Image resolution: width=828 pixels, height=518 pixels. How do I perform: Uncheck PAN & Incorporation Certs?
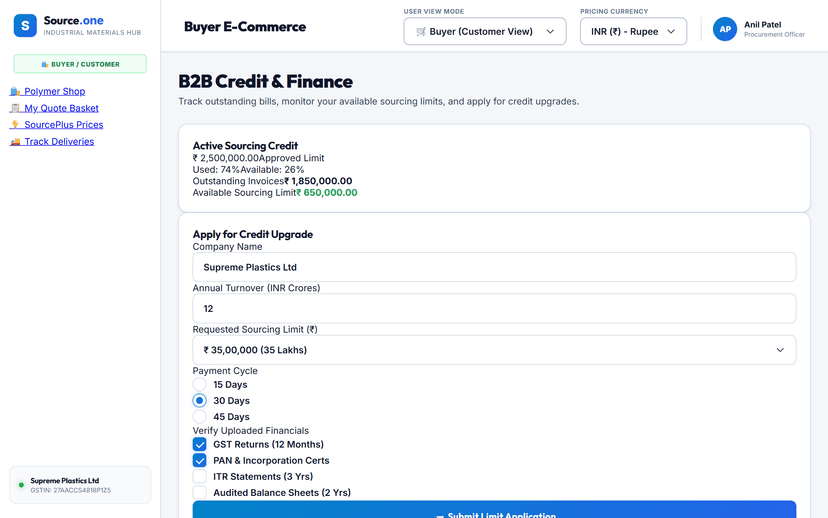200,460
